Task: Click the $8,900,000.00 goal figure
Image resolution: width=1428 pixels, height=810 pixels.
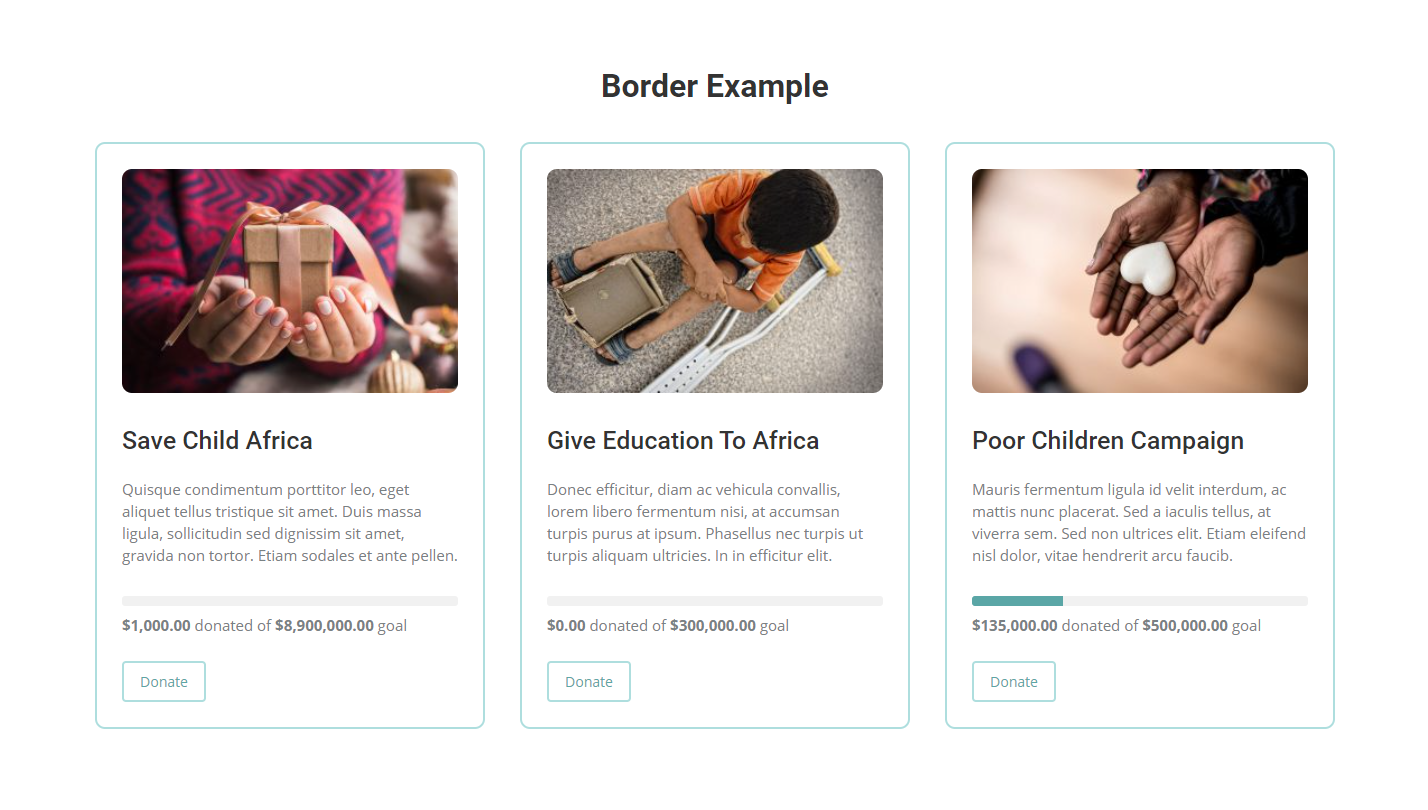Action: click(324, 626)
